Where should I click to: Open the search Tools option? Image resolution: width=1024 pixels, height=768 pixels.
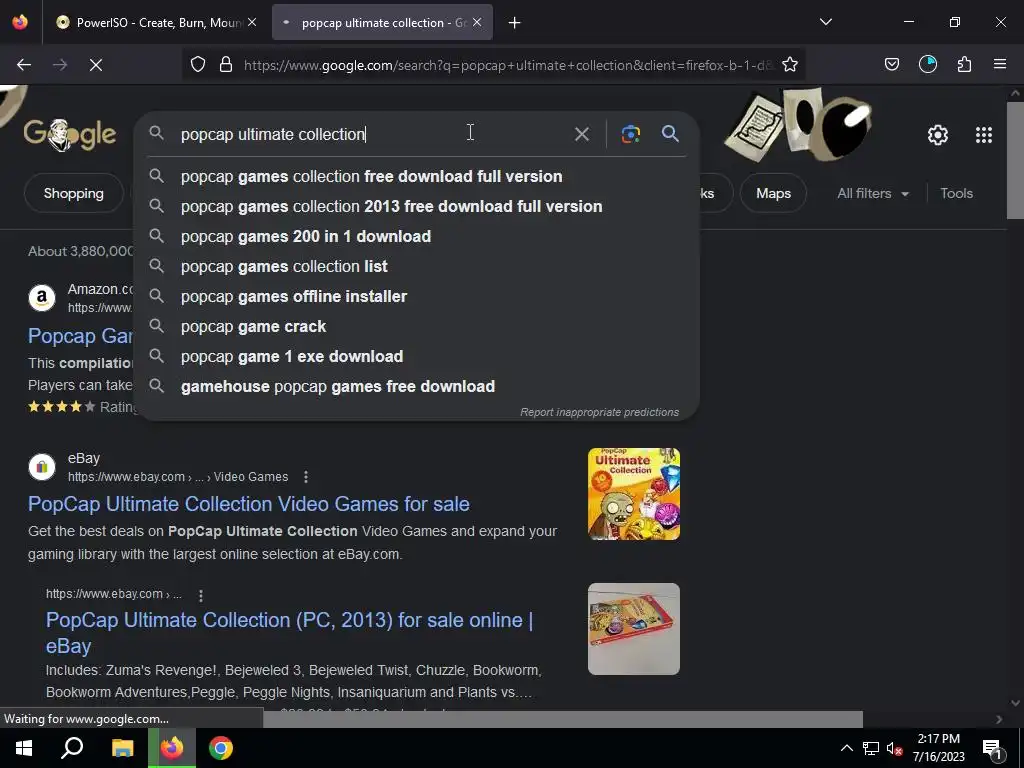click(956, 193)
